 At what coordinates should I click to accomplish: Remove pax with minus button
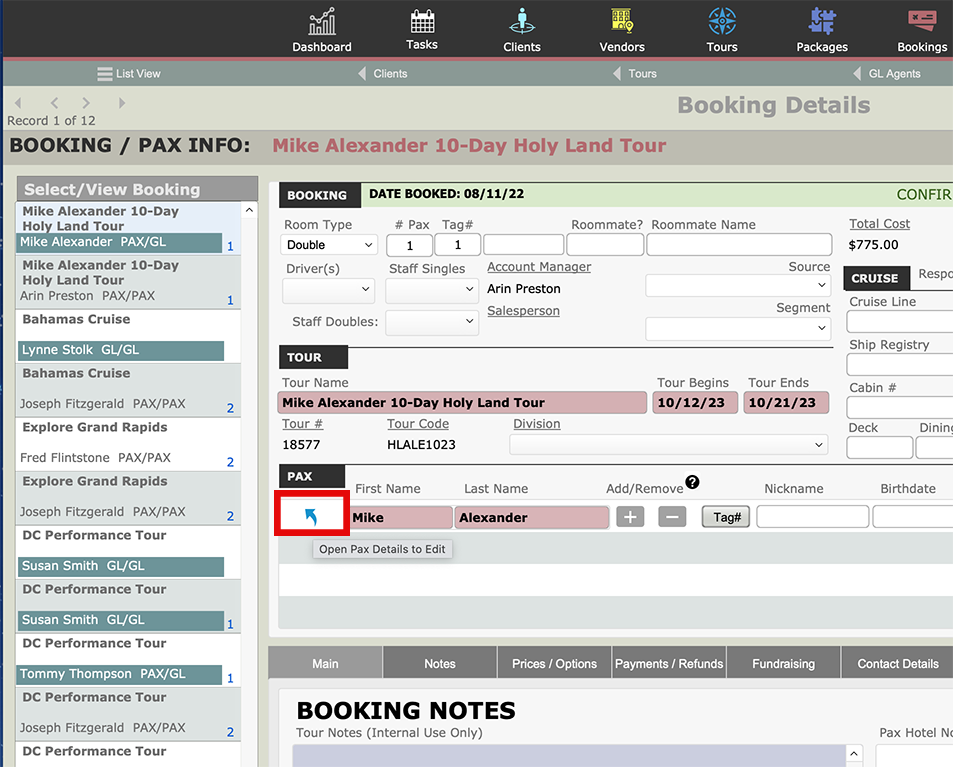click(x=672, y=517)
